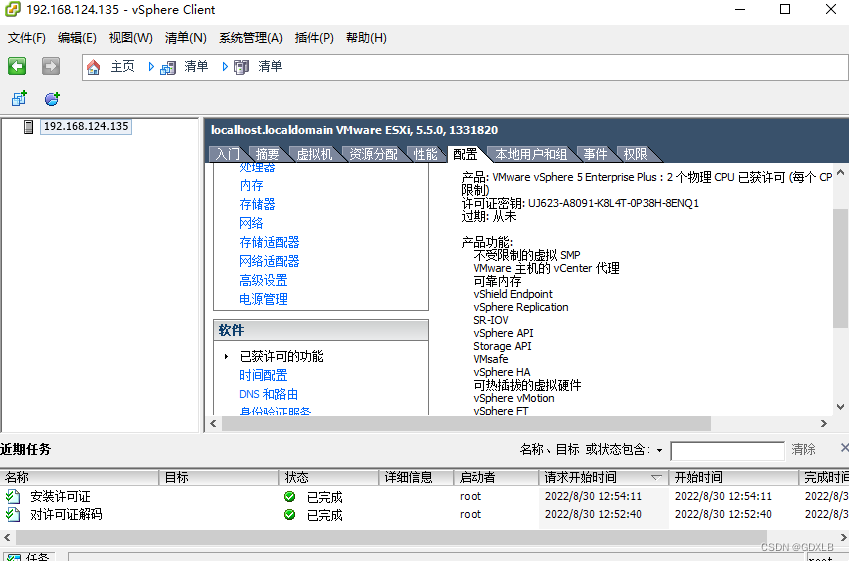The width and height of the screenshot is (849, 561).
Task: Open the dropdown arrow after first 清单
Action: tap(225, 67)
